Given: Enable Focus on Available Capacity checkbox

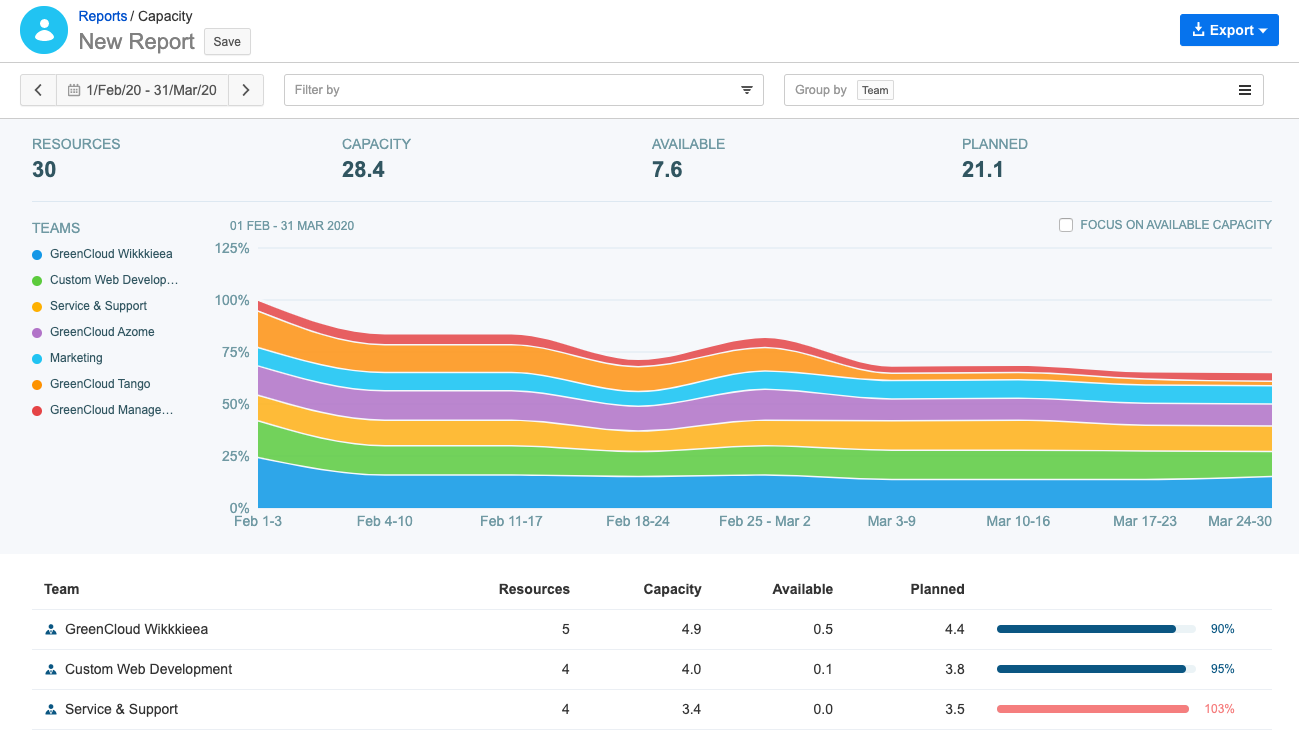Looking at the screenshot, I should click(1066, 225).
